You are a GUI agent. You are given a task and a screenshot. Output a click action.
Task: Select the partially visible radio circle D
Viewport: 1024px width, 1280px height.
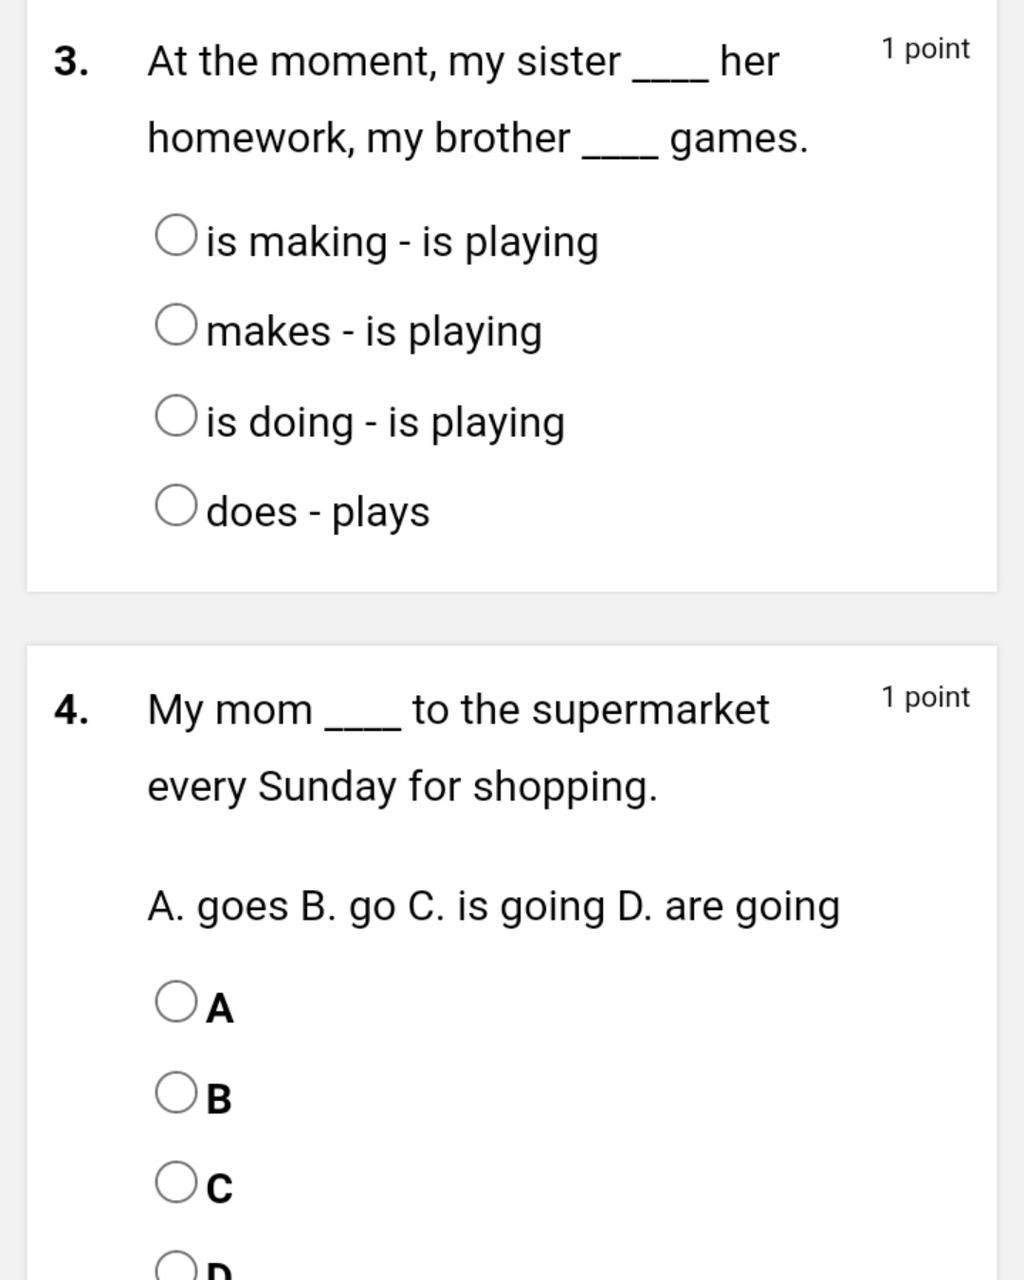175,1266
